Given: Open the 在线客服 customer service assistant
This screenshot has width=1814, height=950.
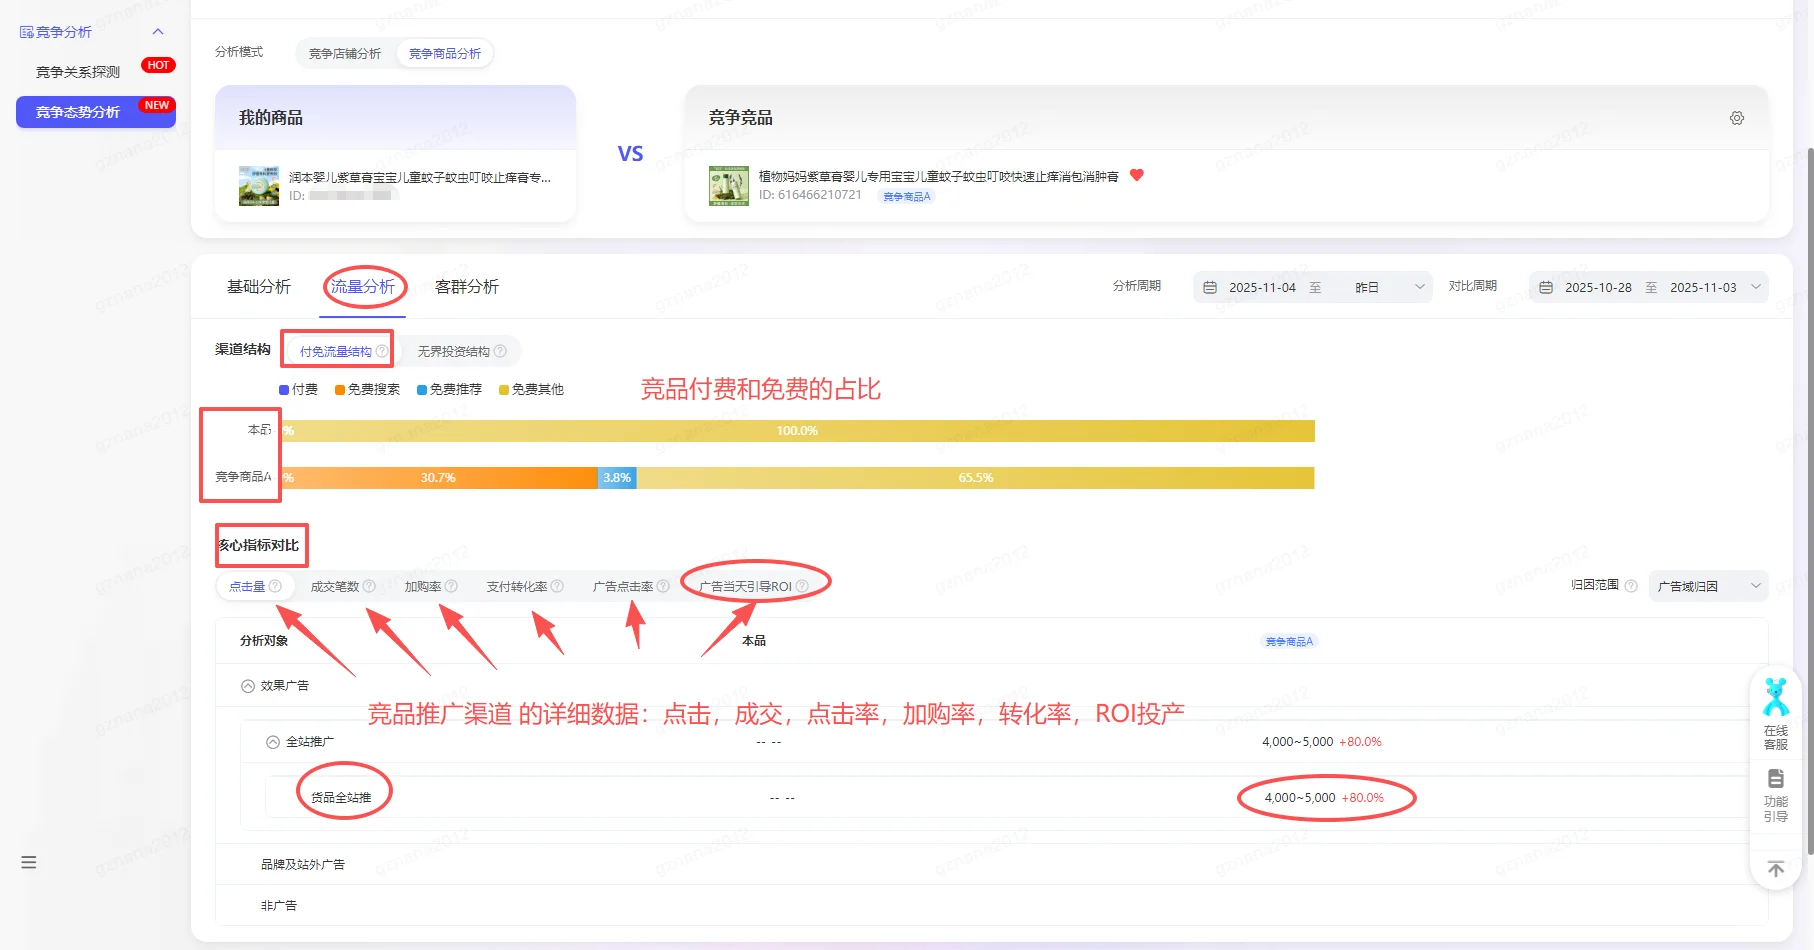Looking at the screenshot, I should [1775, 715].
